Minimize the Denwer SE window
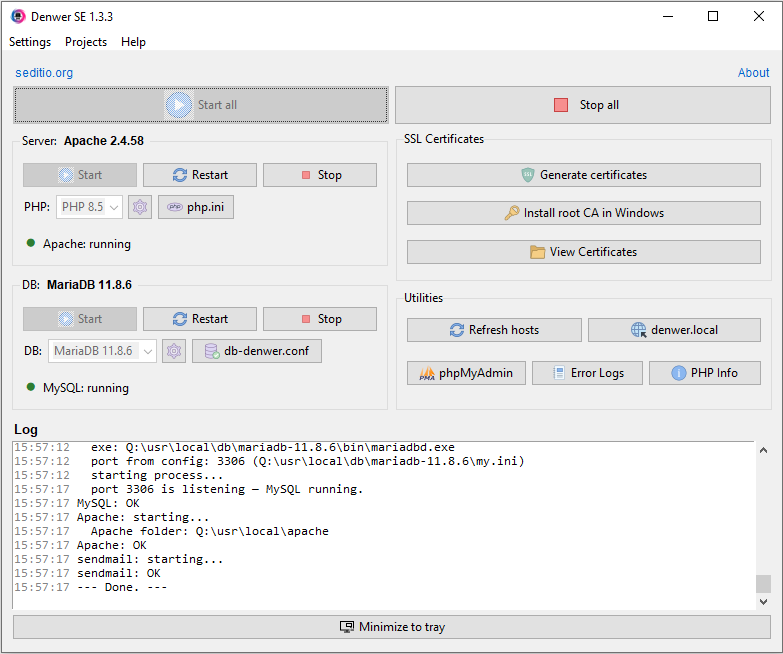Viewport: 783px width, 654px height. (x=668, y=16)
